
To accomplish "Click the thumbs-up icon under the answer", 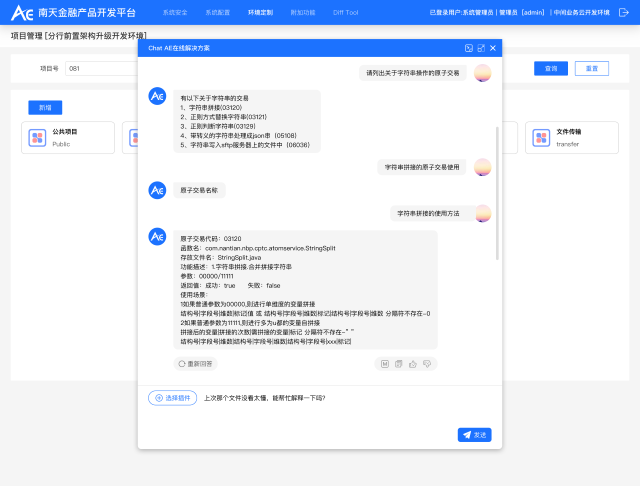I will pos(413,364).
